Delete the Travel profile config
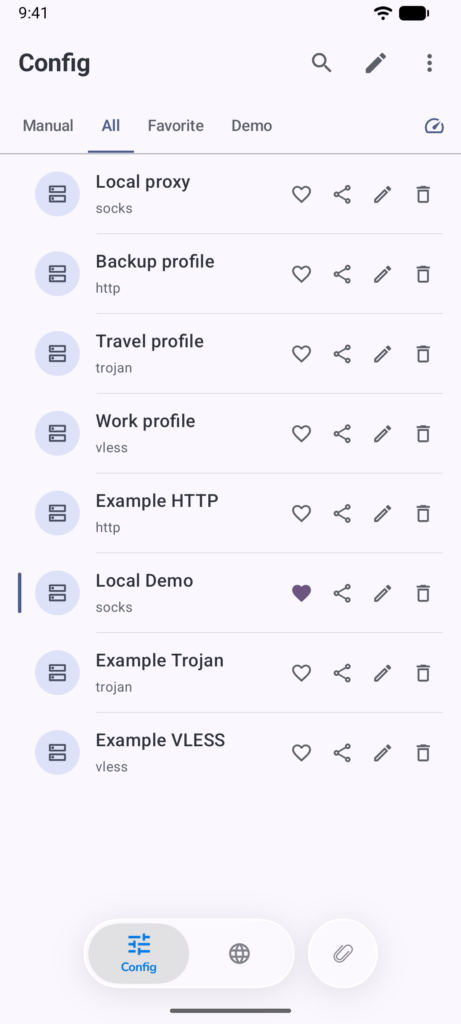The image size is (461, 1024). click(x=423, y=353)
